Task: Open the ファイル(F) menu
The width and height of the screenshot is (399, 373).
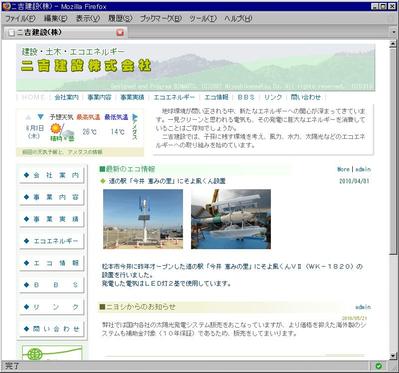Action: (20, 19)
